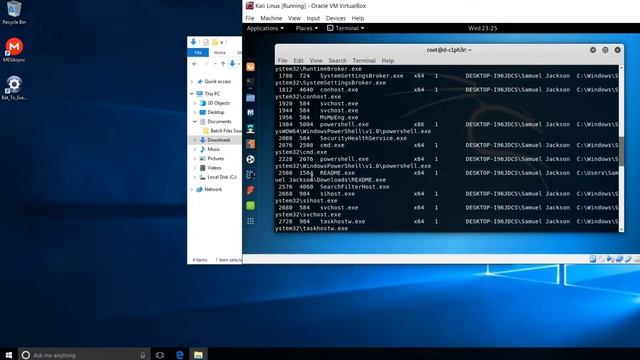Open VirtualBox Input menu
Viewport: 640px width, 360px height.
click(313, 18)
